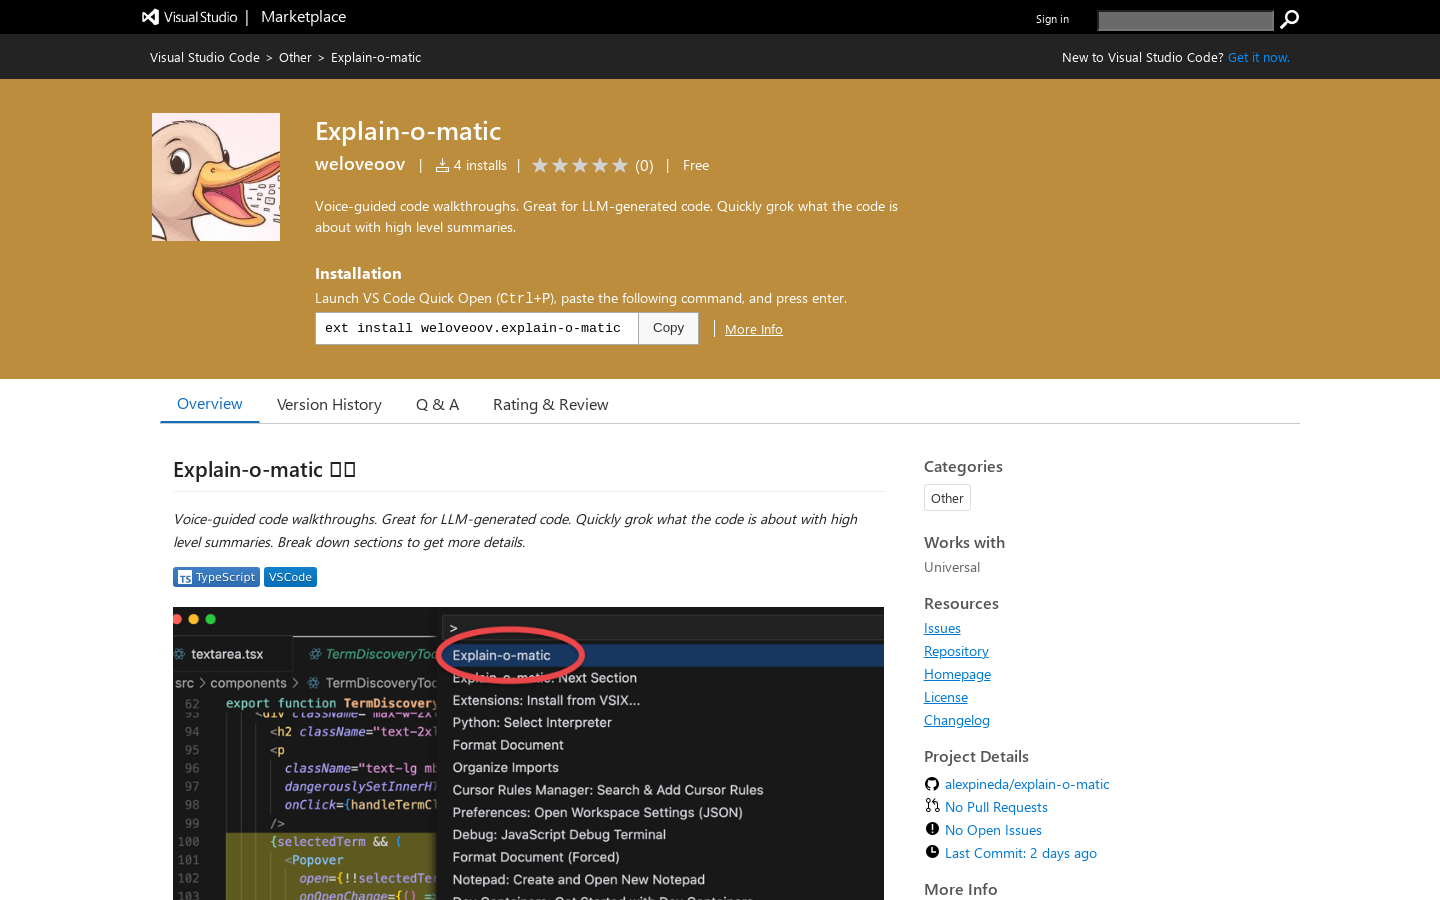Click Last Commit: 2 days ago link
The width and height of the screenshot is (1440, 900).
(1021, 853)
